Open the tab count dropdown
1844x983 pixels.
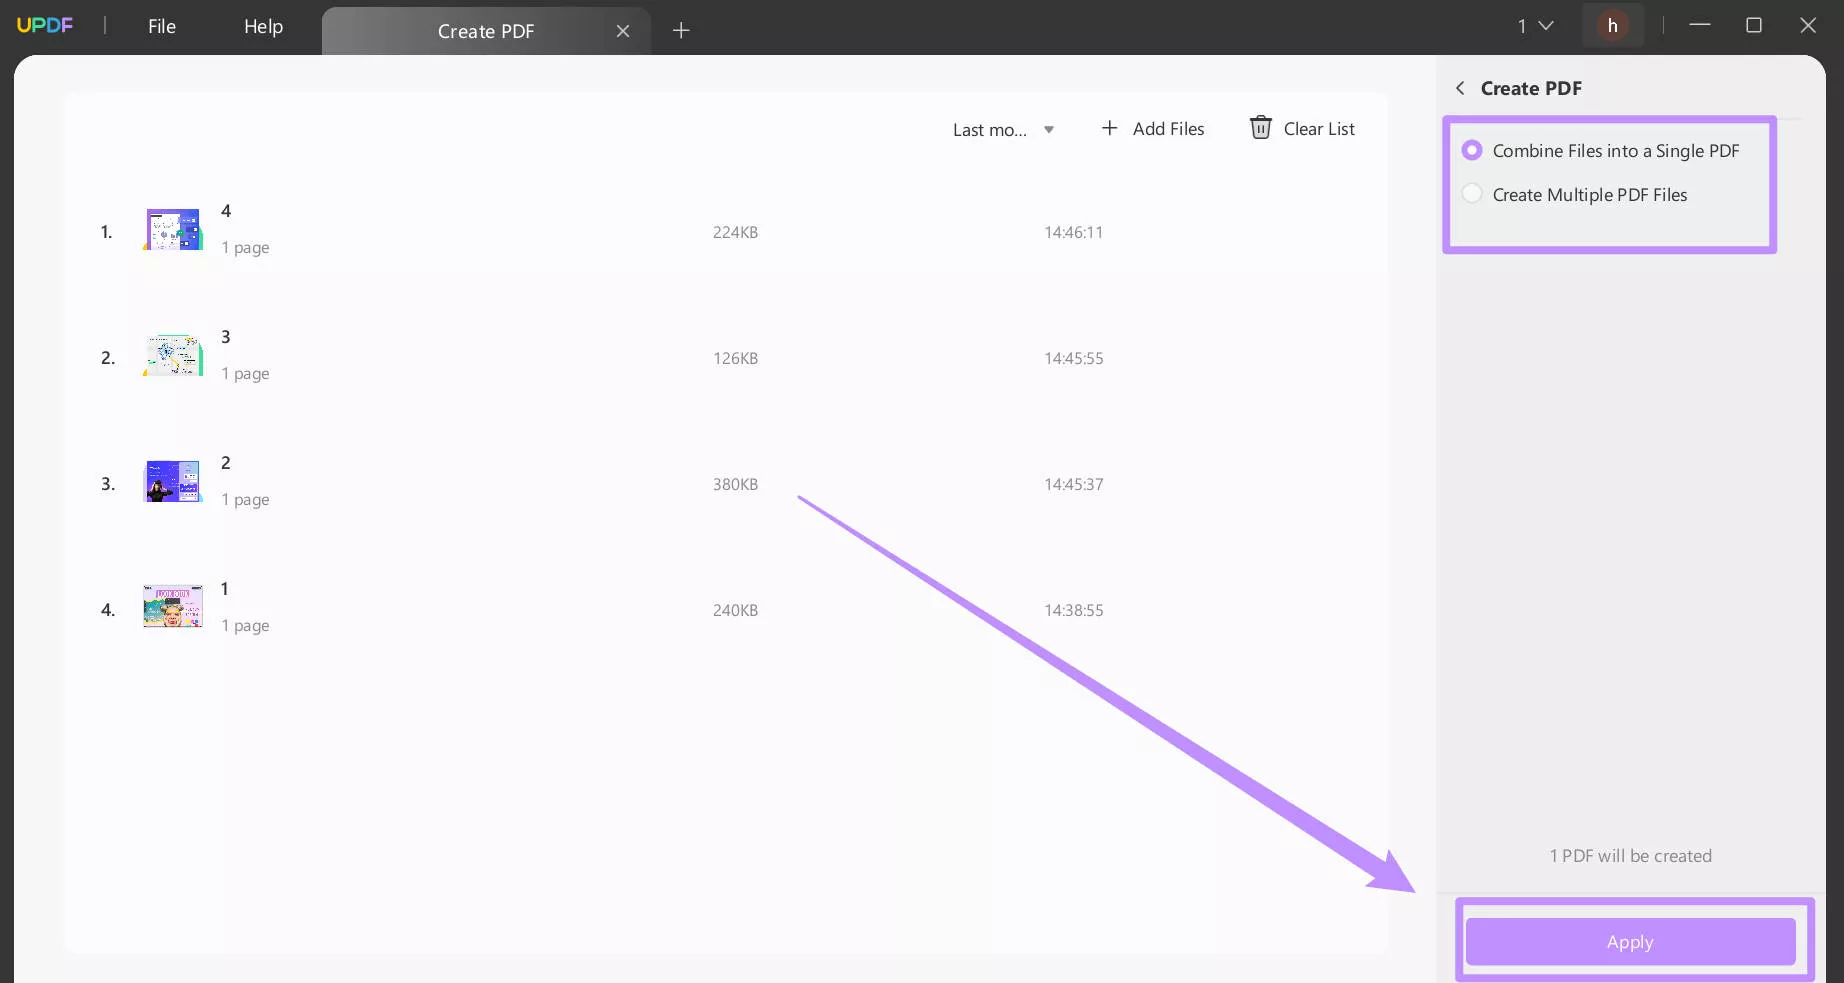click(1533, 25)
